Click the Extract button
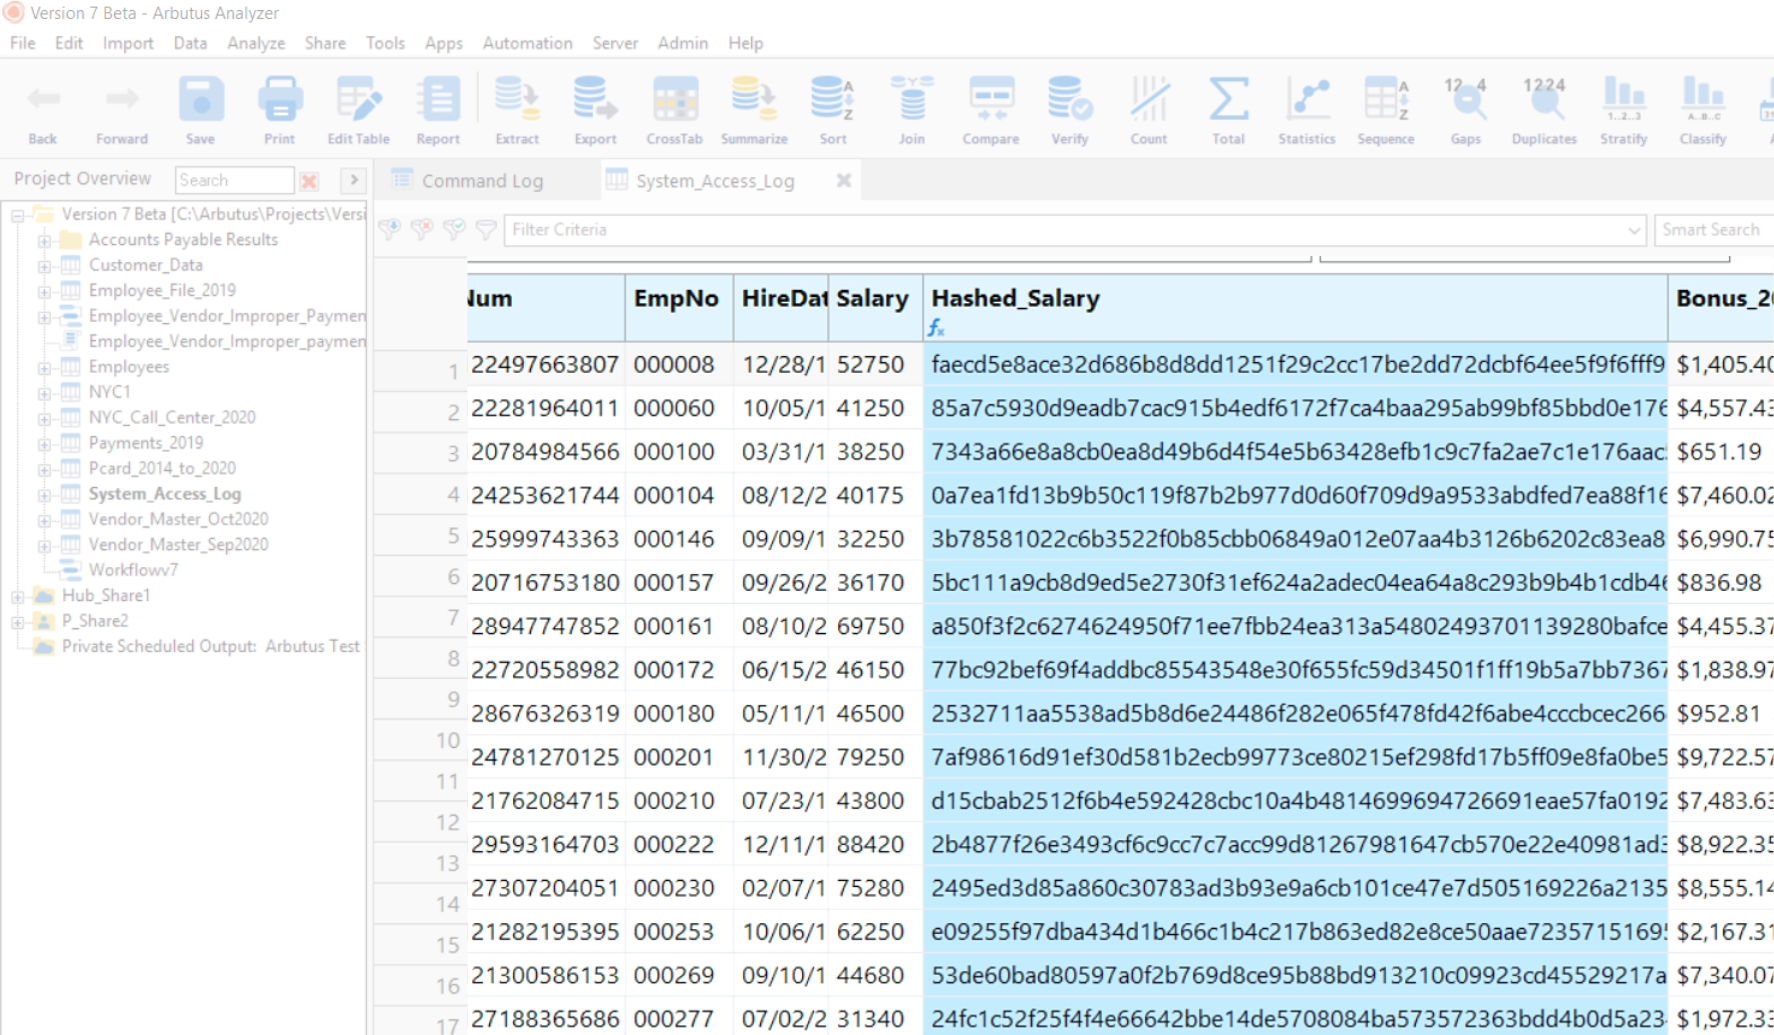 point(516,108)
